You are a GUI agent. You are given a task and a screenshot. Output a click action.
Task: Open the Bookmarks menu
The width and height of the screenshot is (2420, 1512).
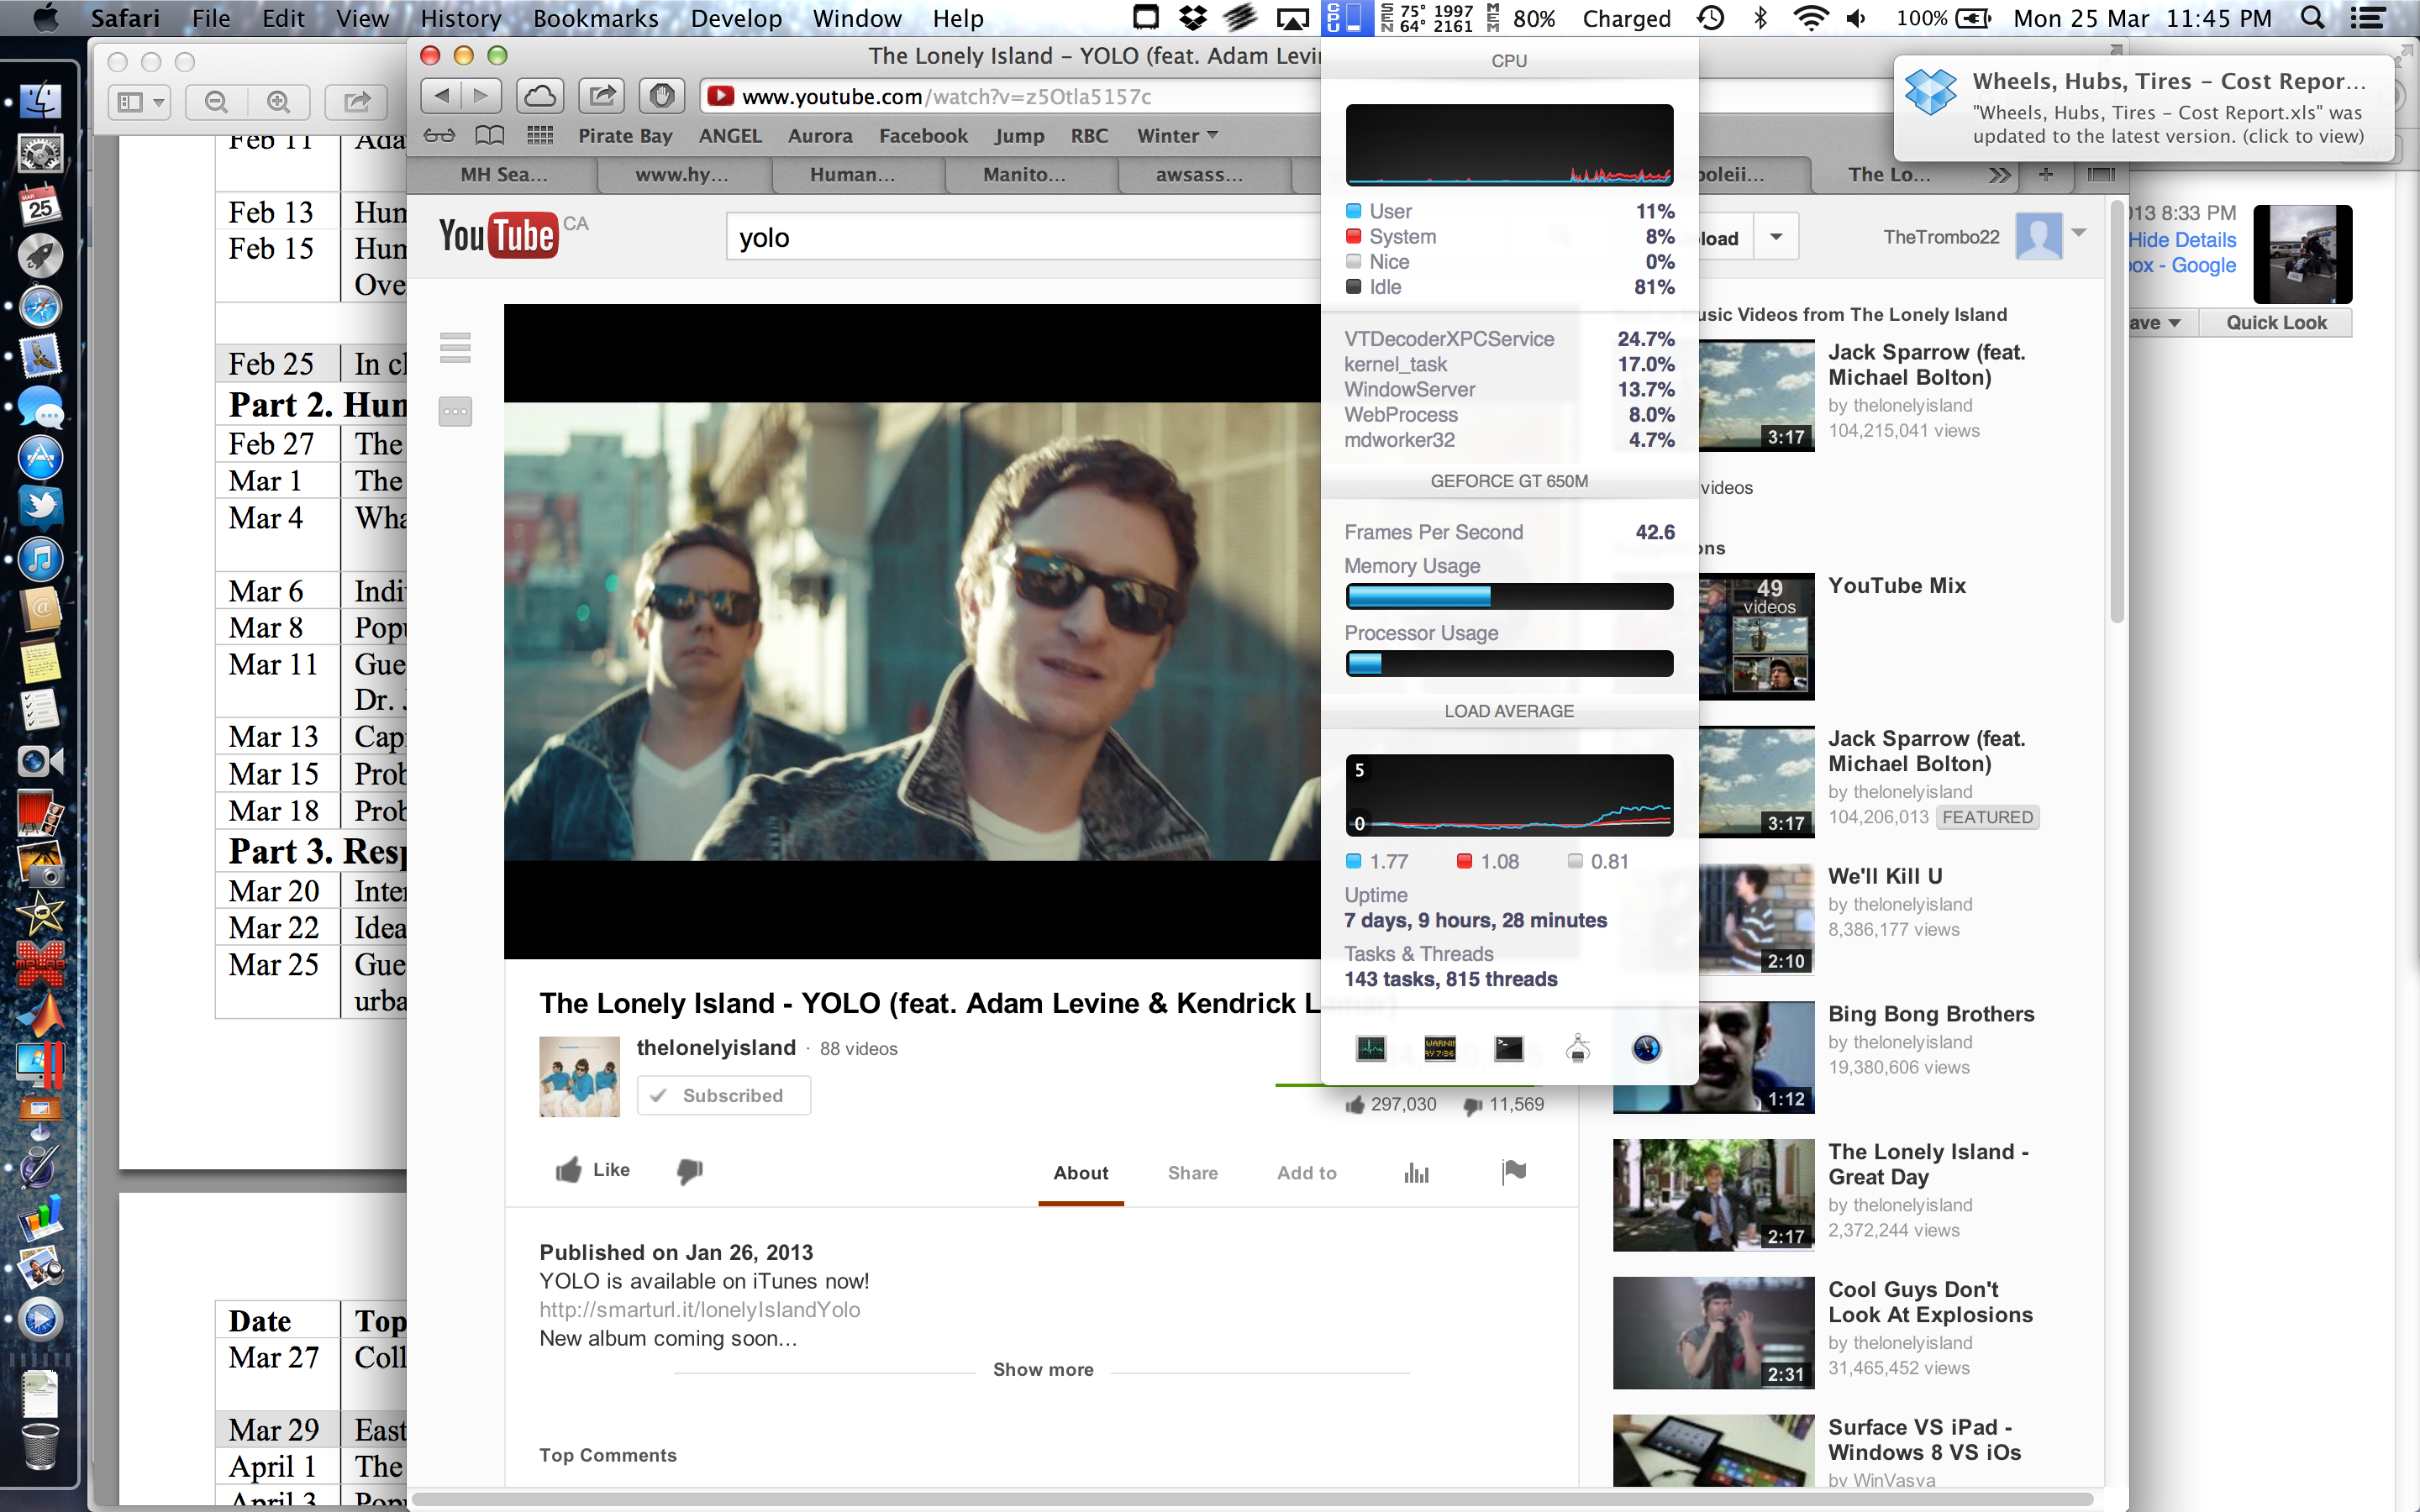(595, 18)
